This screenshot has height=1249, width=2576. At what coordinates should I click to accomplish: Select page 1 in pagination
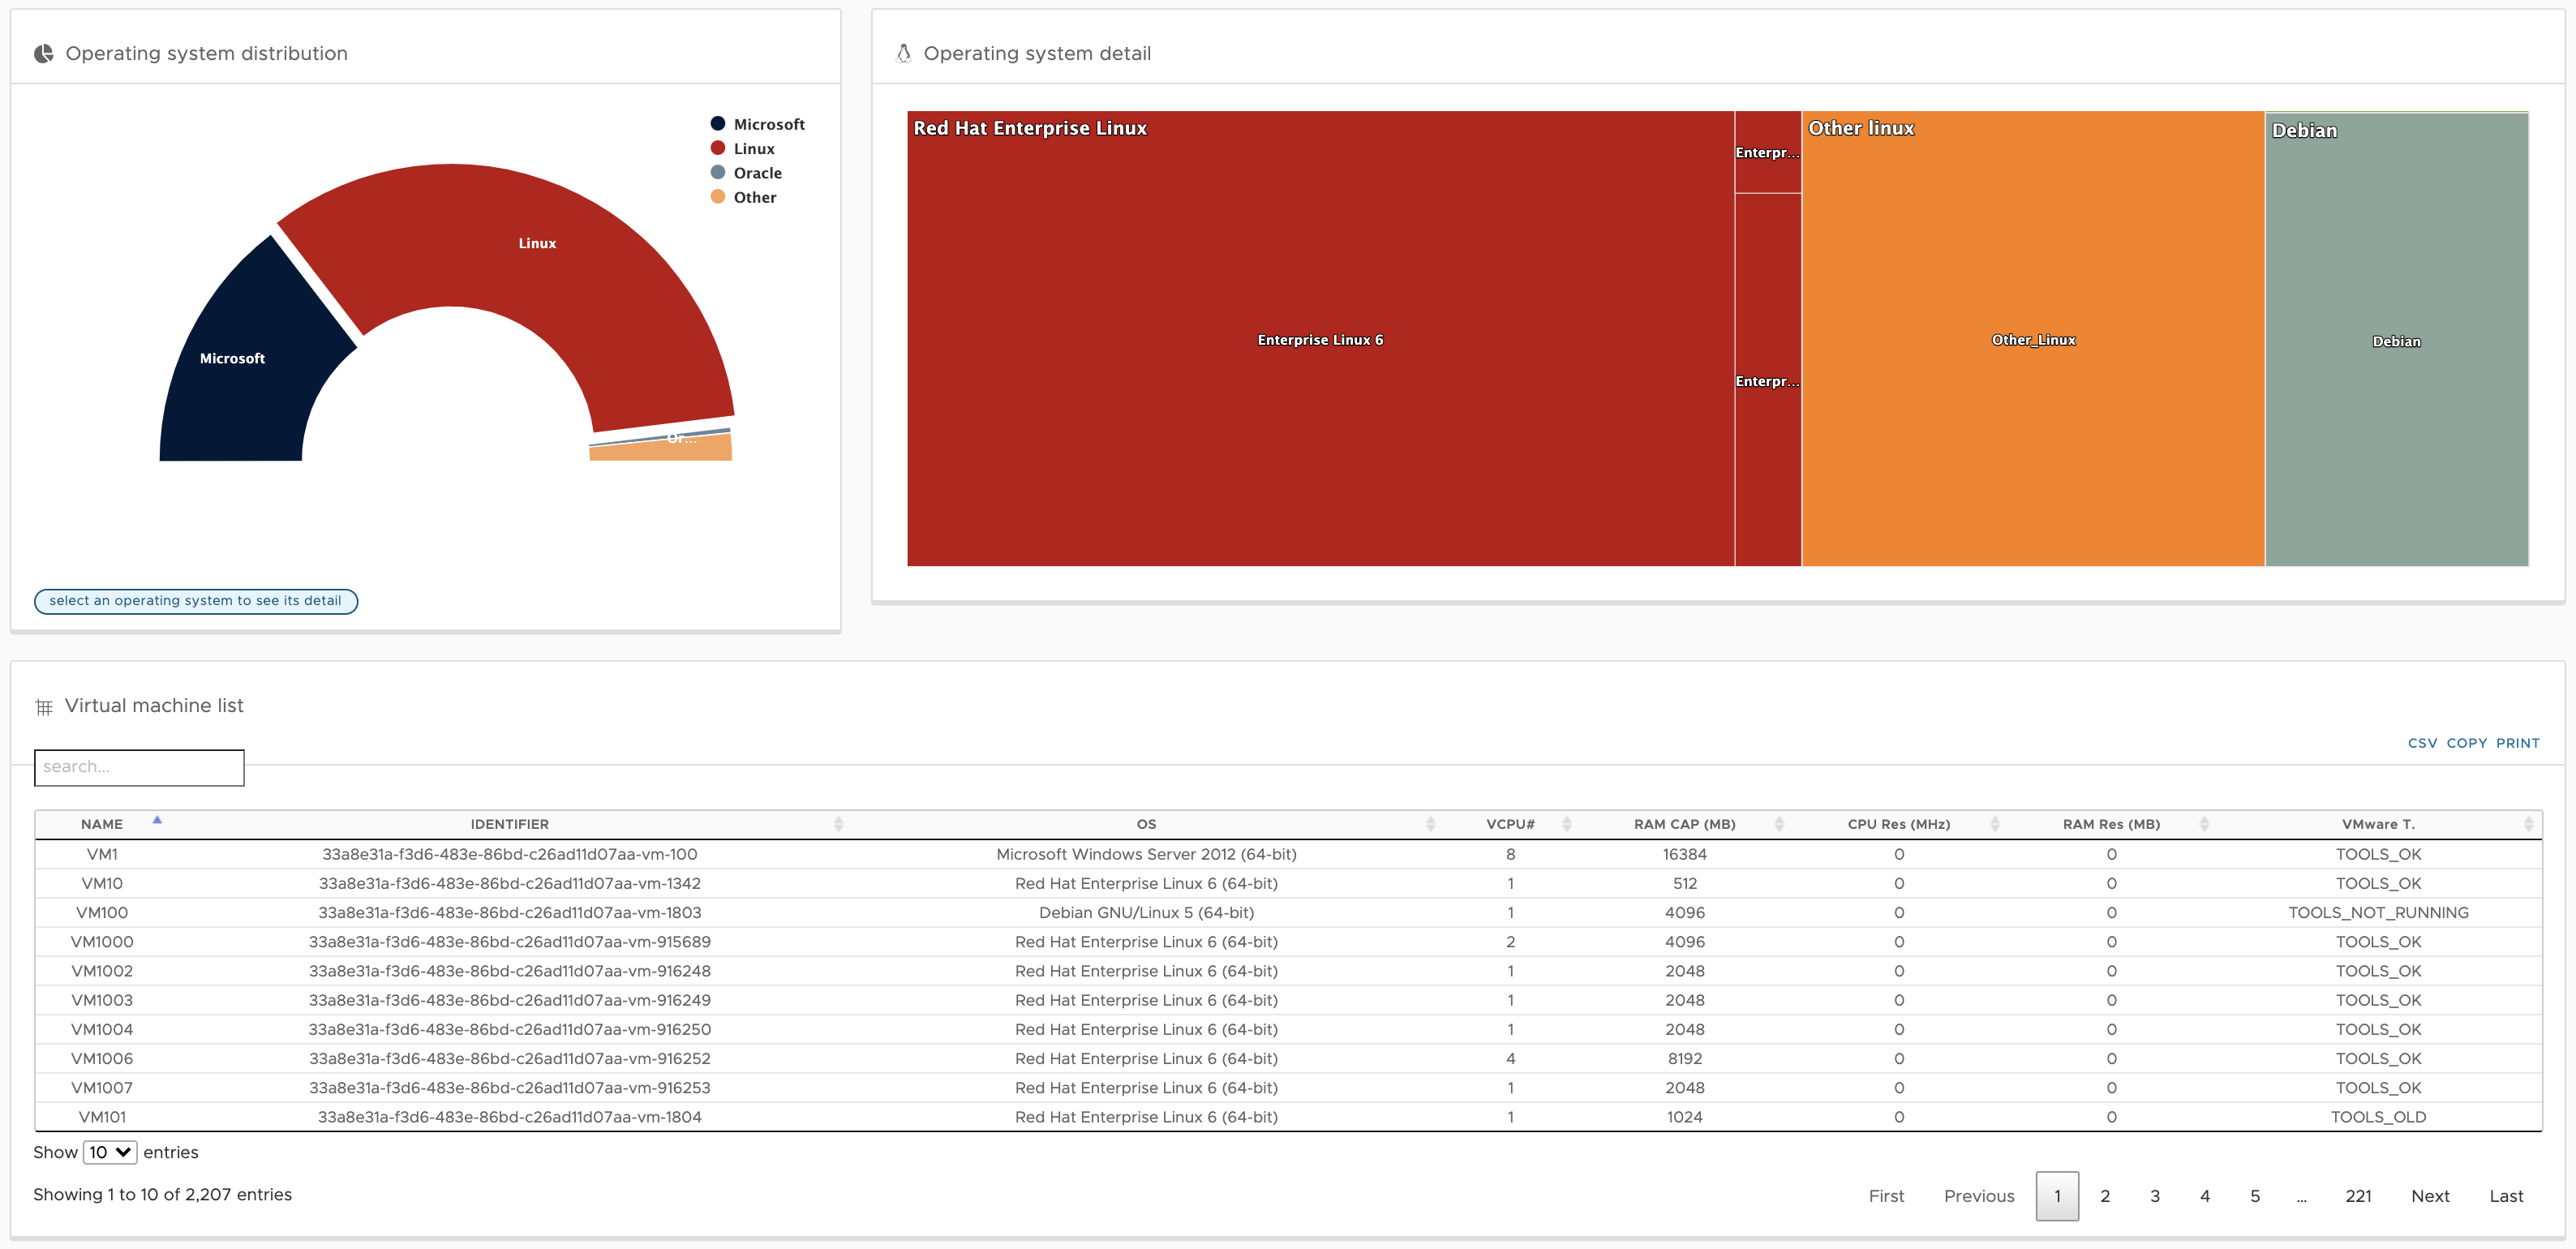pos(2057,1196)
